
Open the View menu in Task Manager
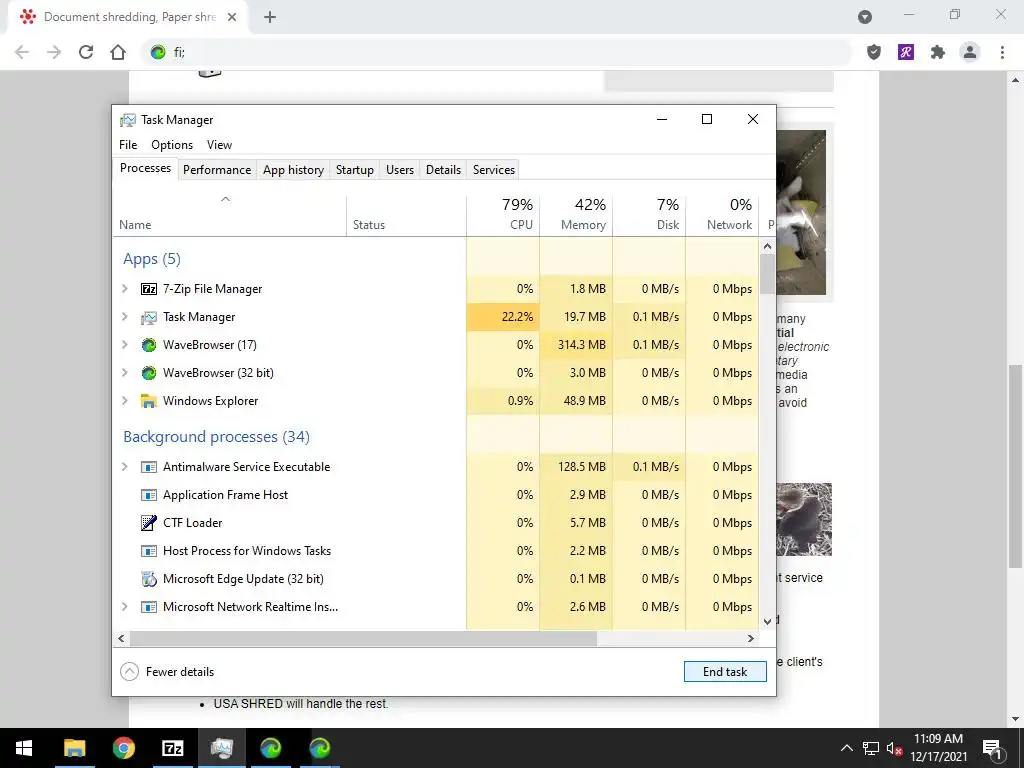click(219, 145)
